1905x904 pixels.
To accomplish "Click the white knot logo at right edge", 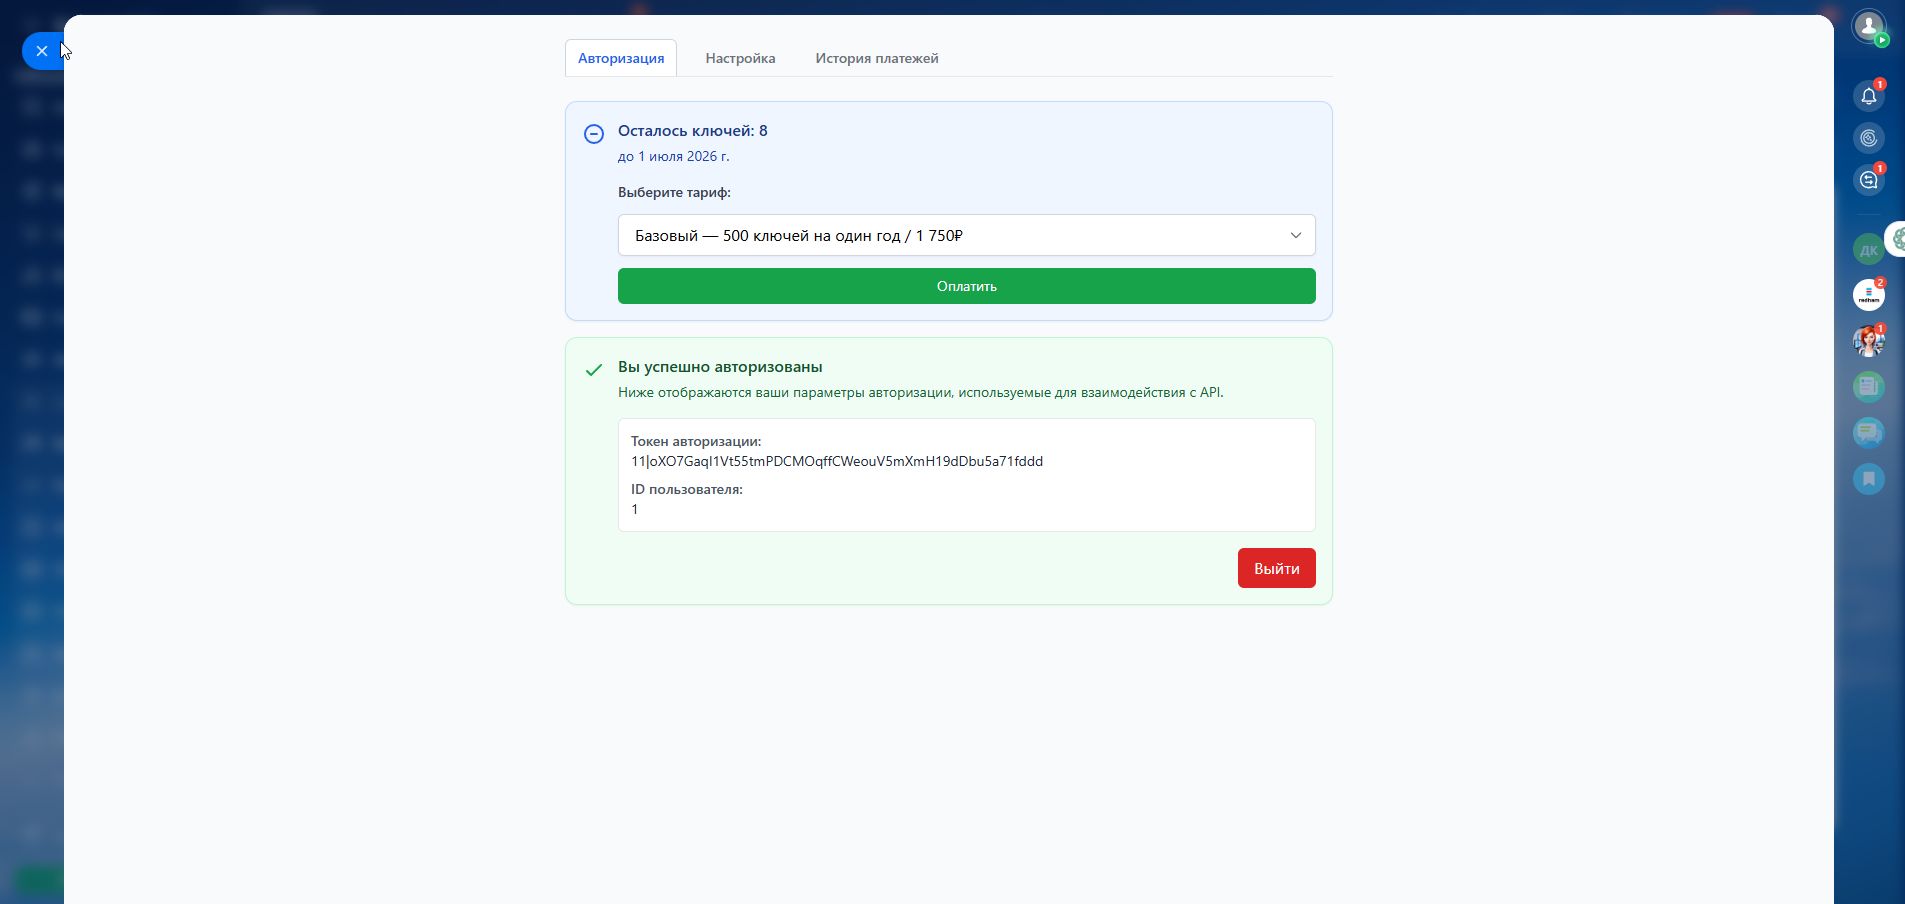I will [x=1896, y=239].
